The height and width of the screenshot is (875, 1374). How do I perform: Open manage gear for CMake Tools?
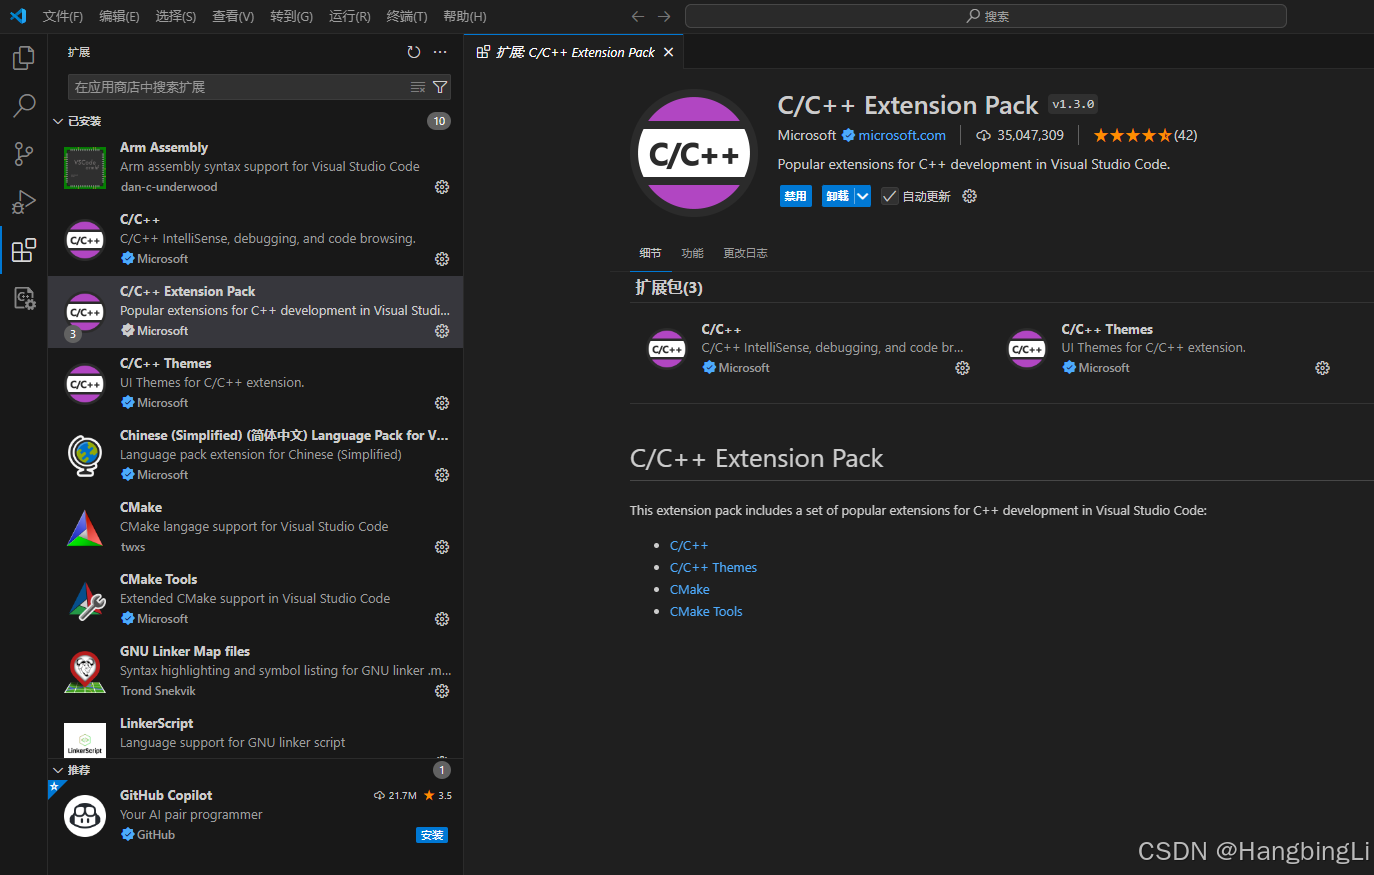442,619
